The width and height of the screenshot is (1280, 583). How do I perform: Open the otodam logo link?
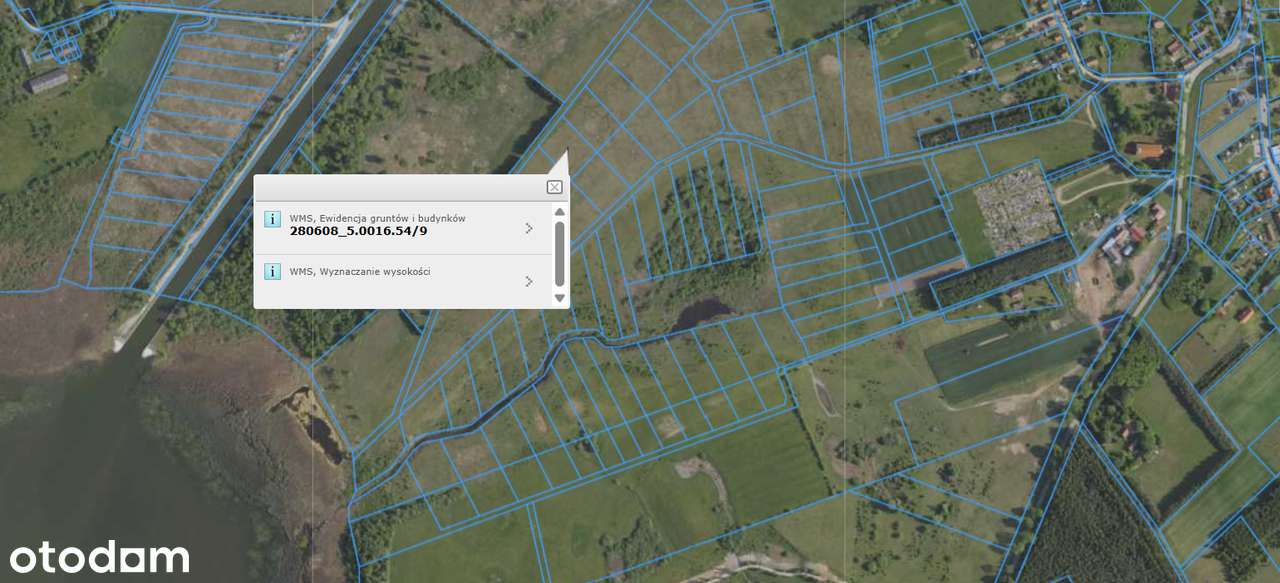click(99, 556)
